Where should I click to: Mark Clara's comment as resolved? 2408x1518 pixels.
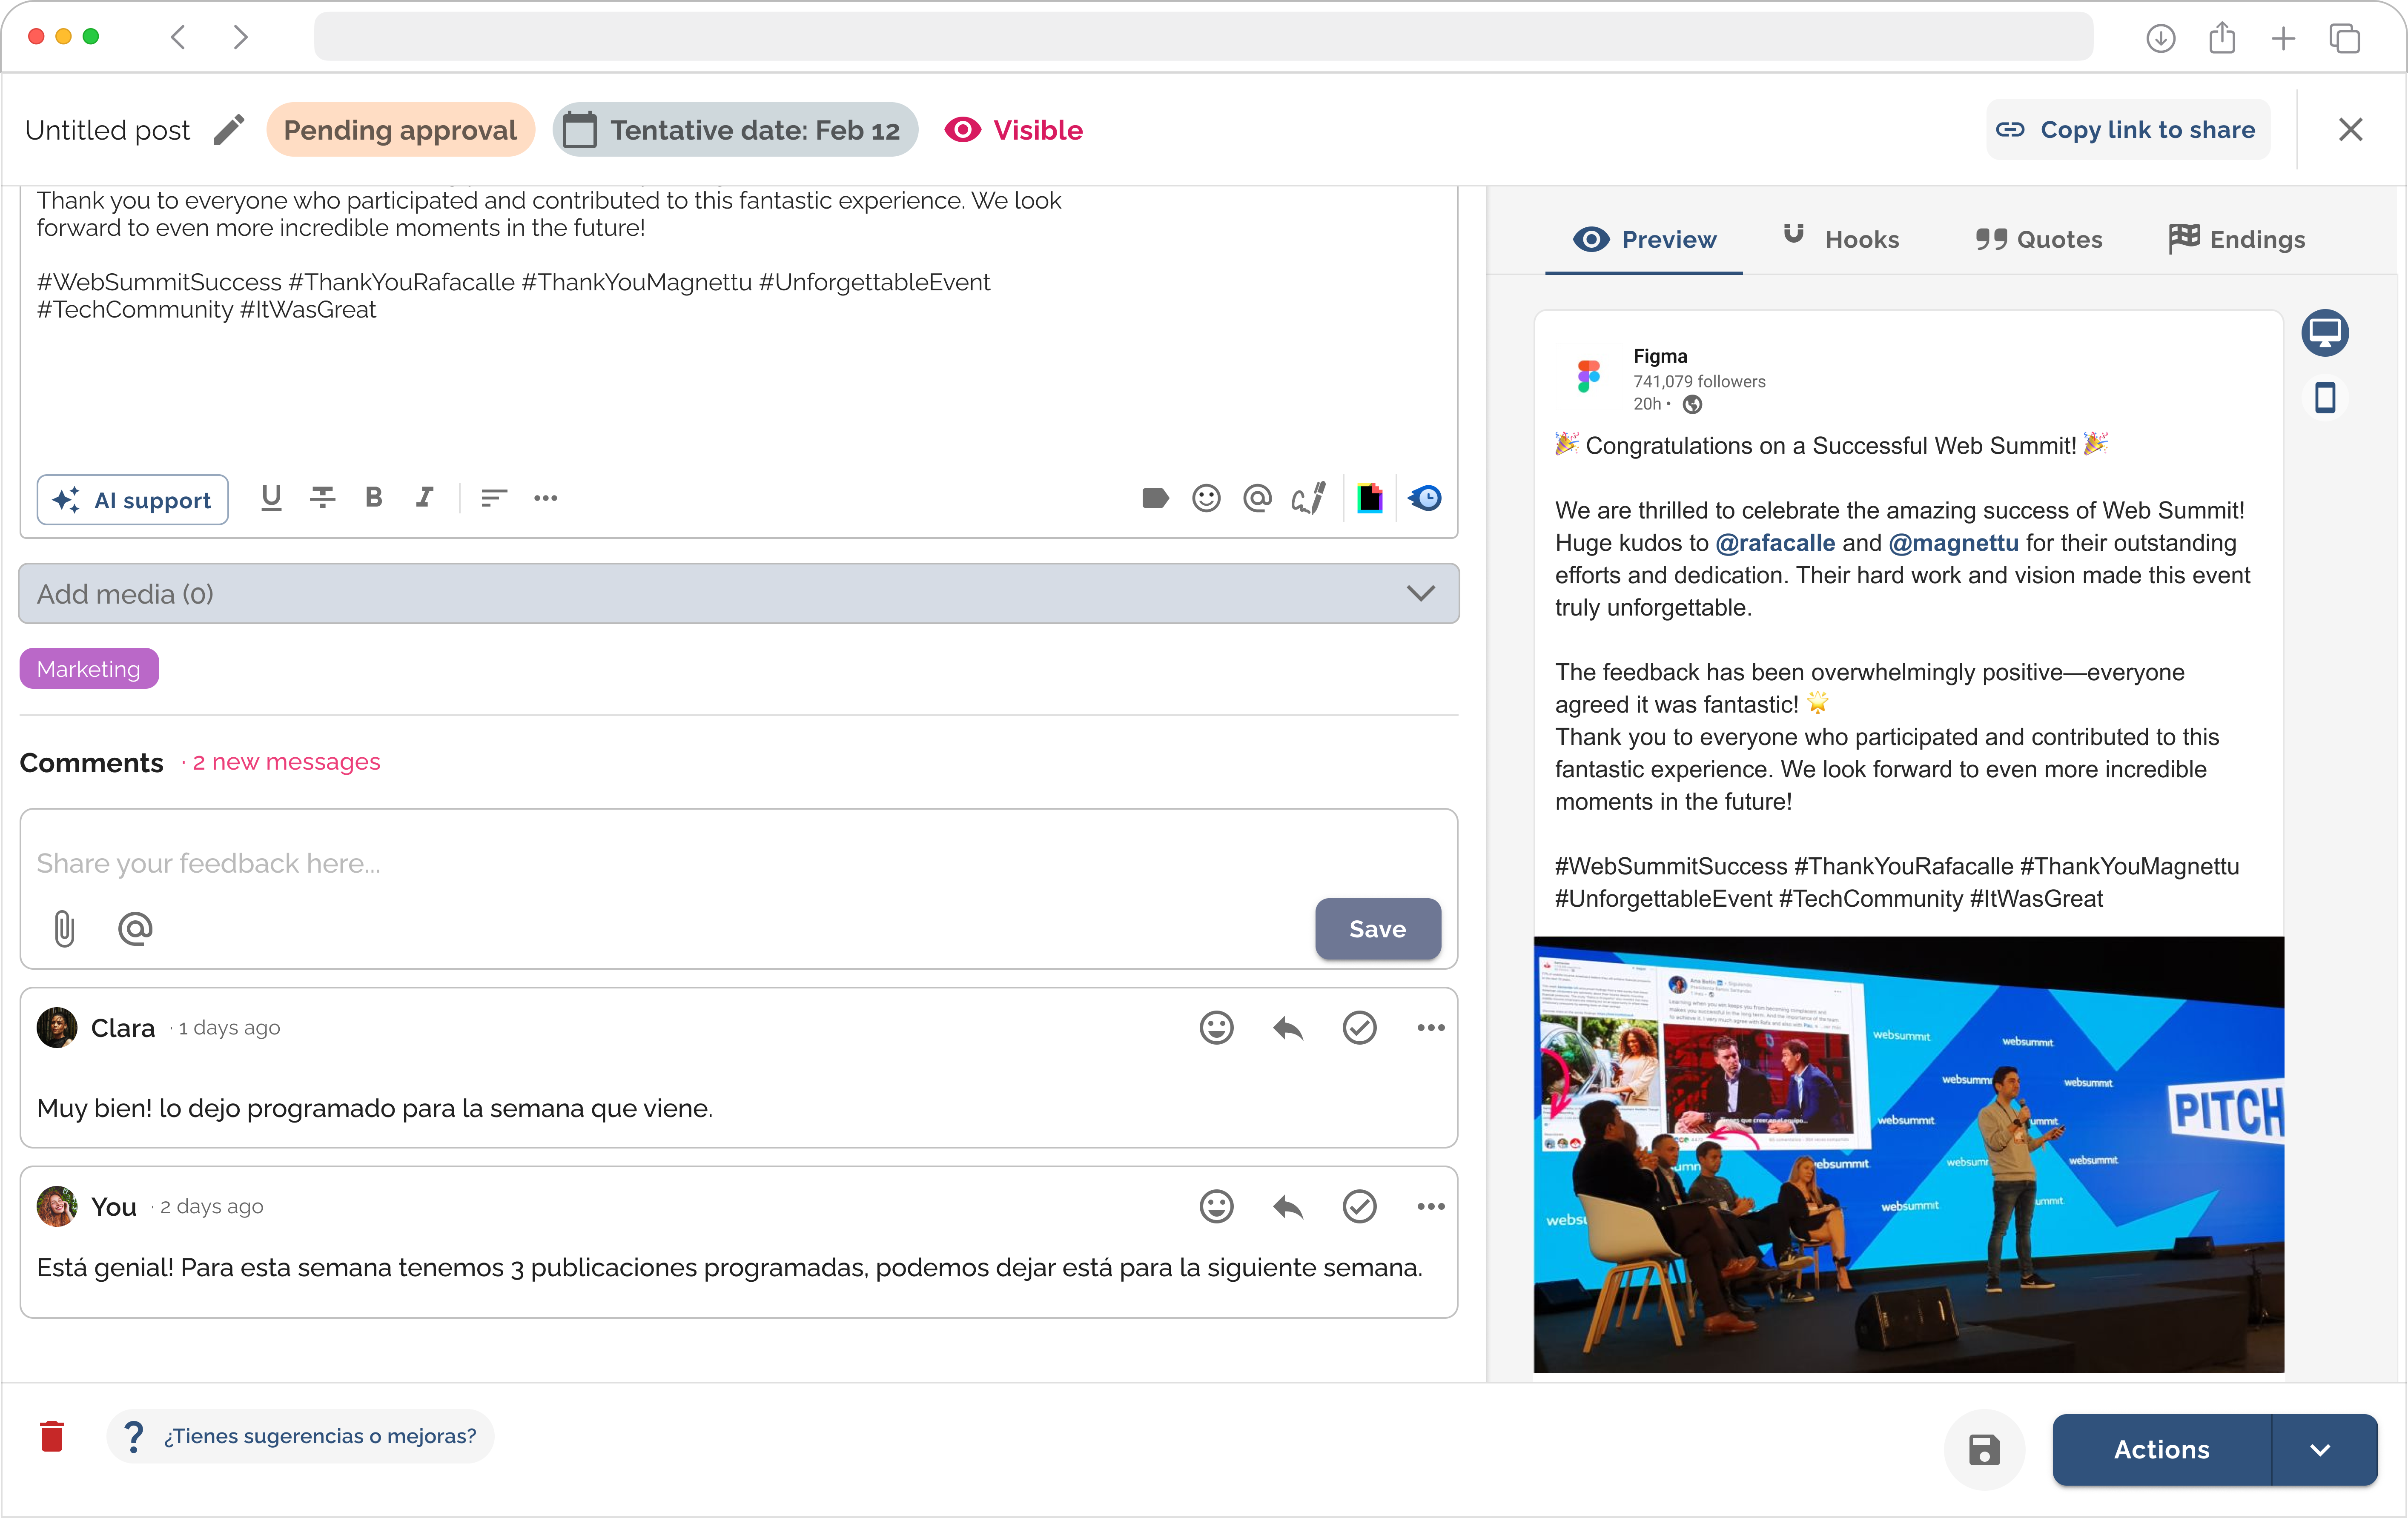pyautogui.click(x=1359, y=1028)
